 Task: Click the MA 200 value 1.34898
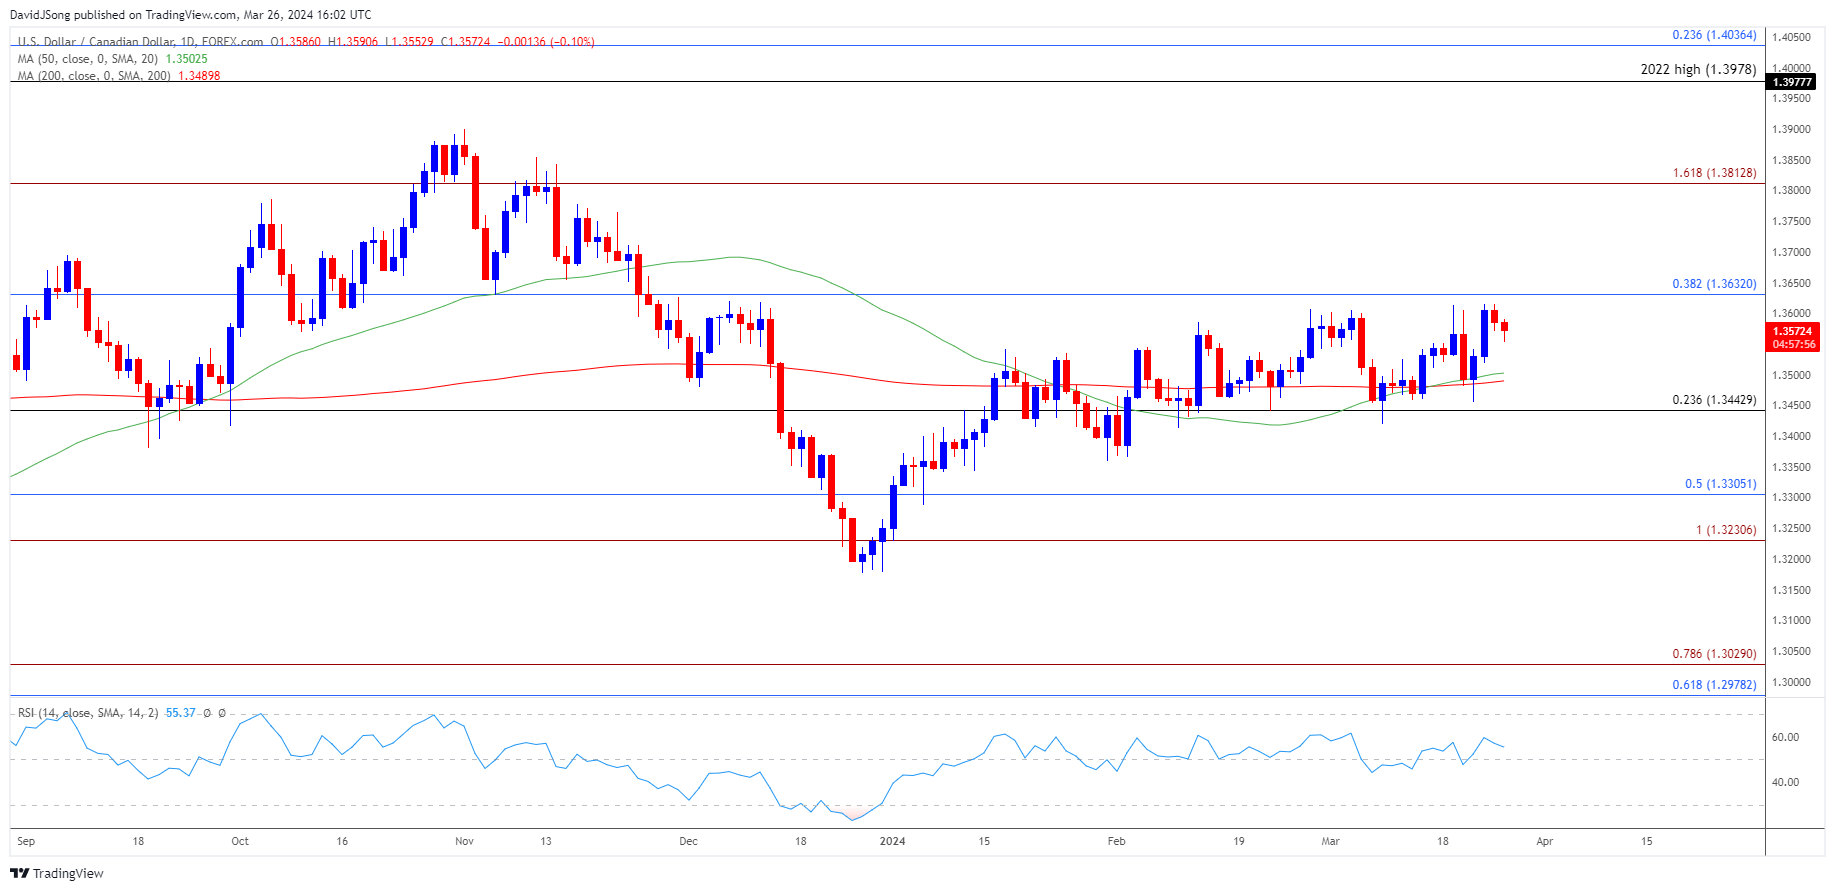coord(199,76)
